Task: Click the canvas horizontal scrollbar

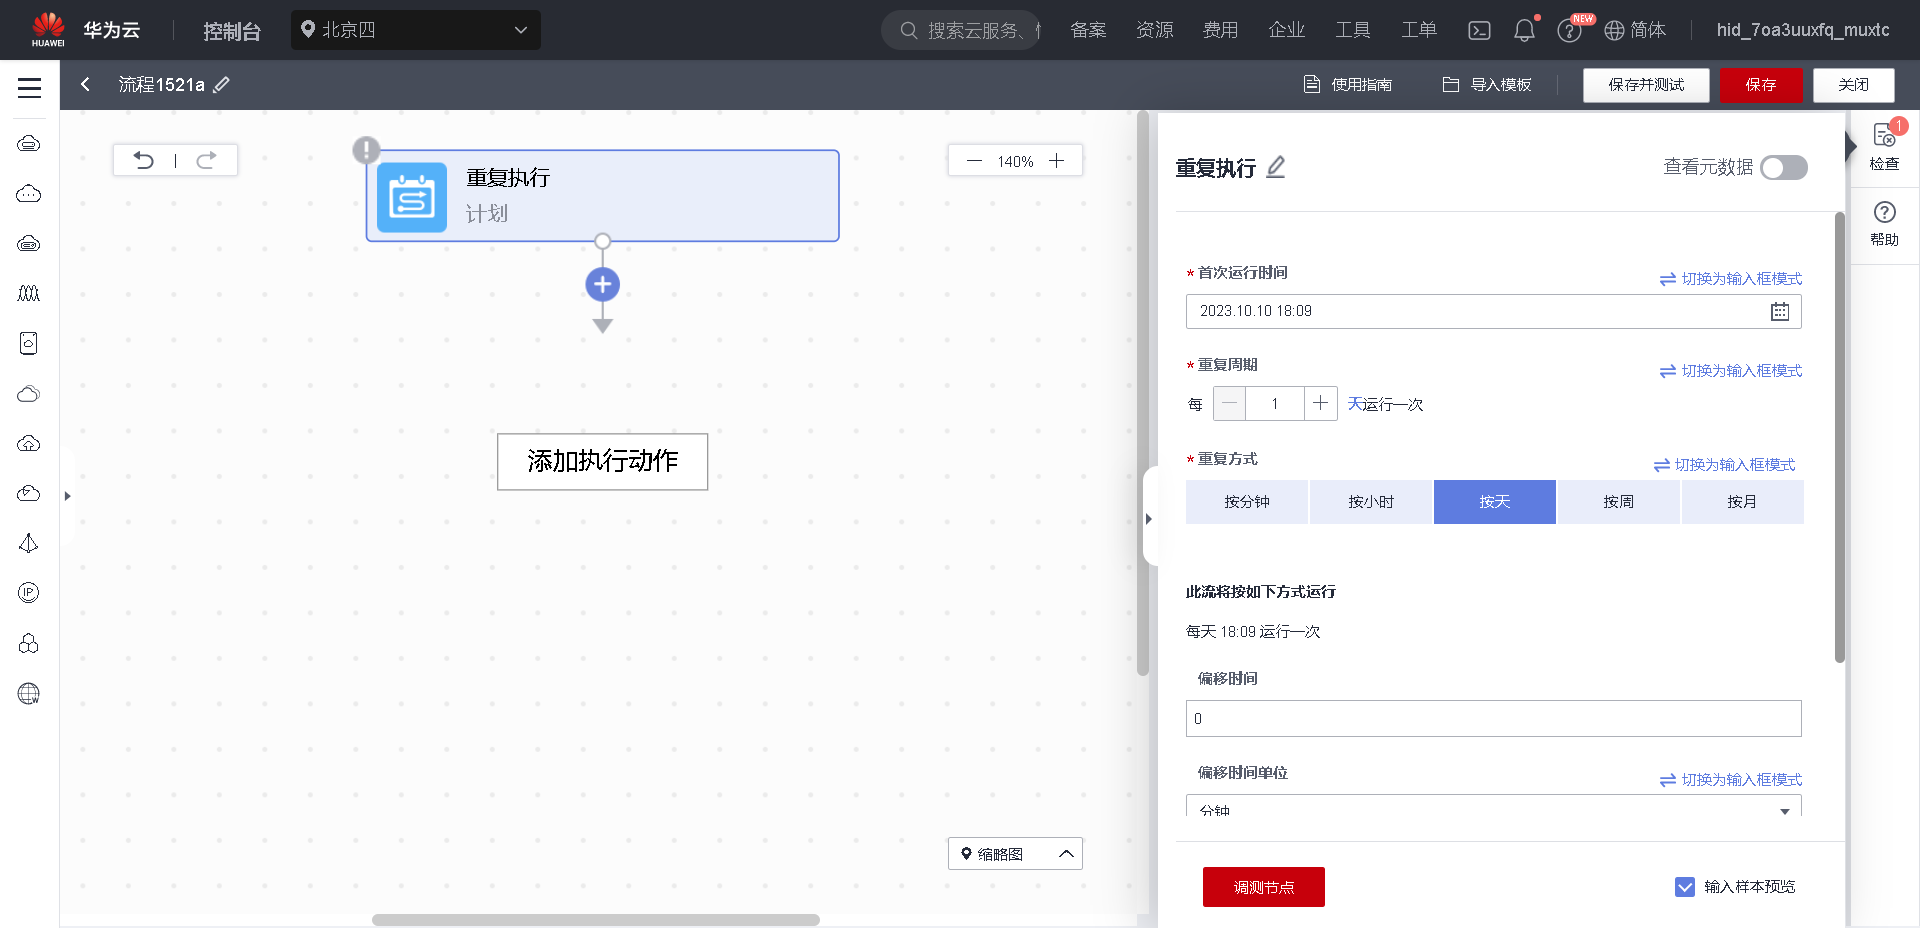Action: (x=596, y=920)
